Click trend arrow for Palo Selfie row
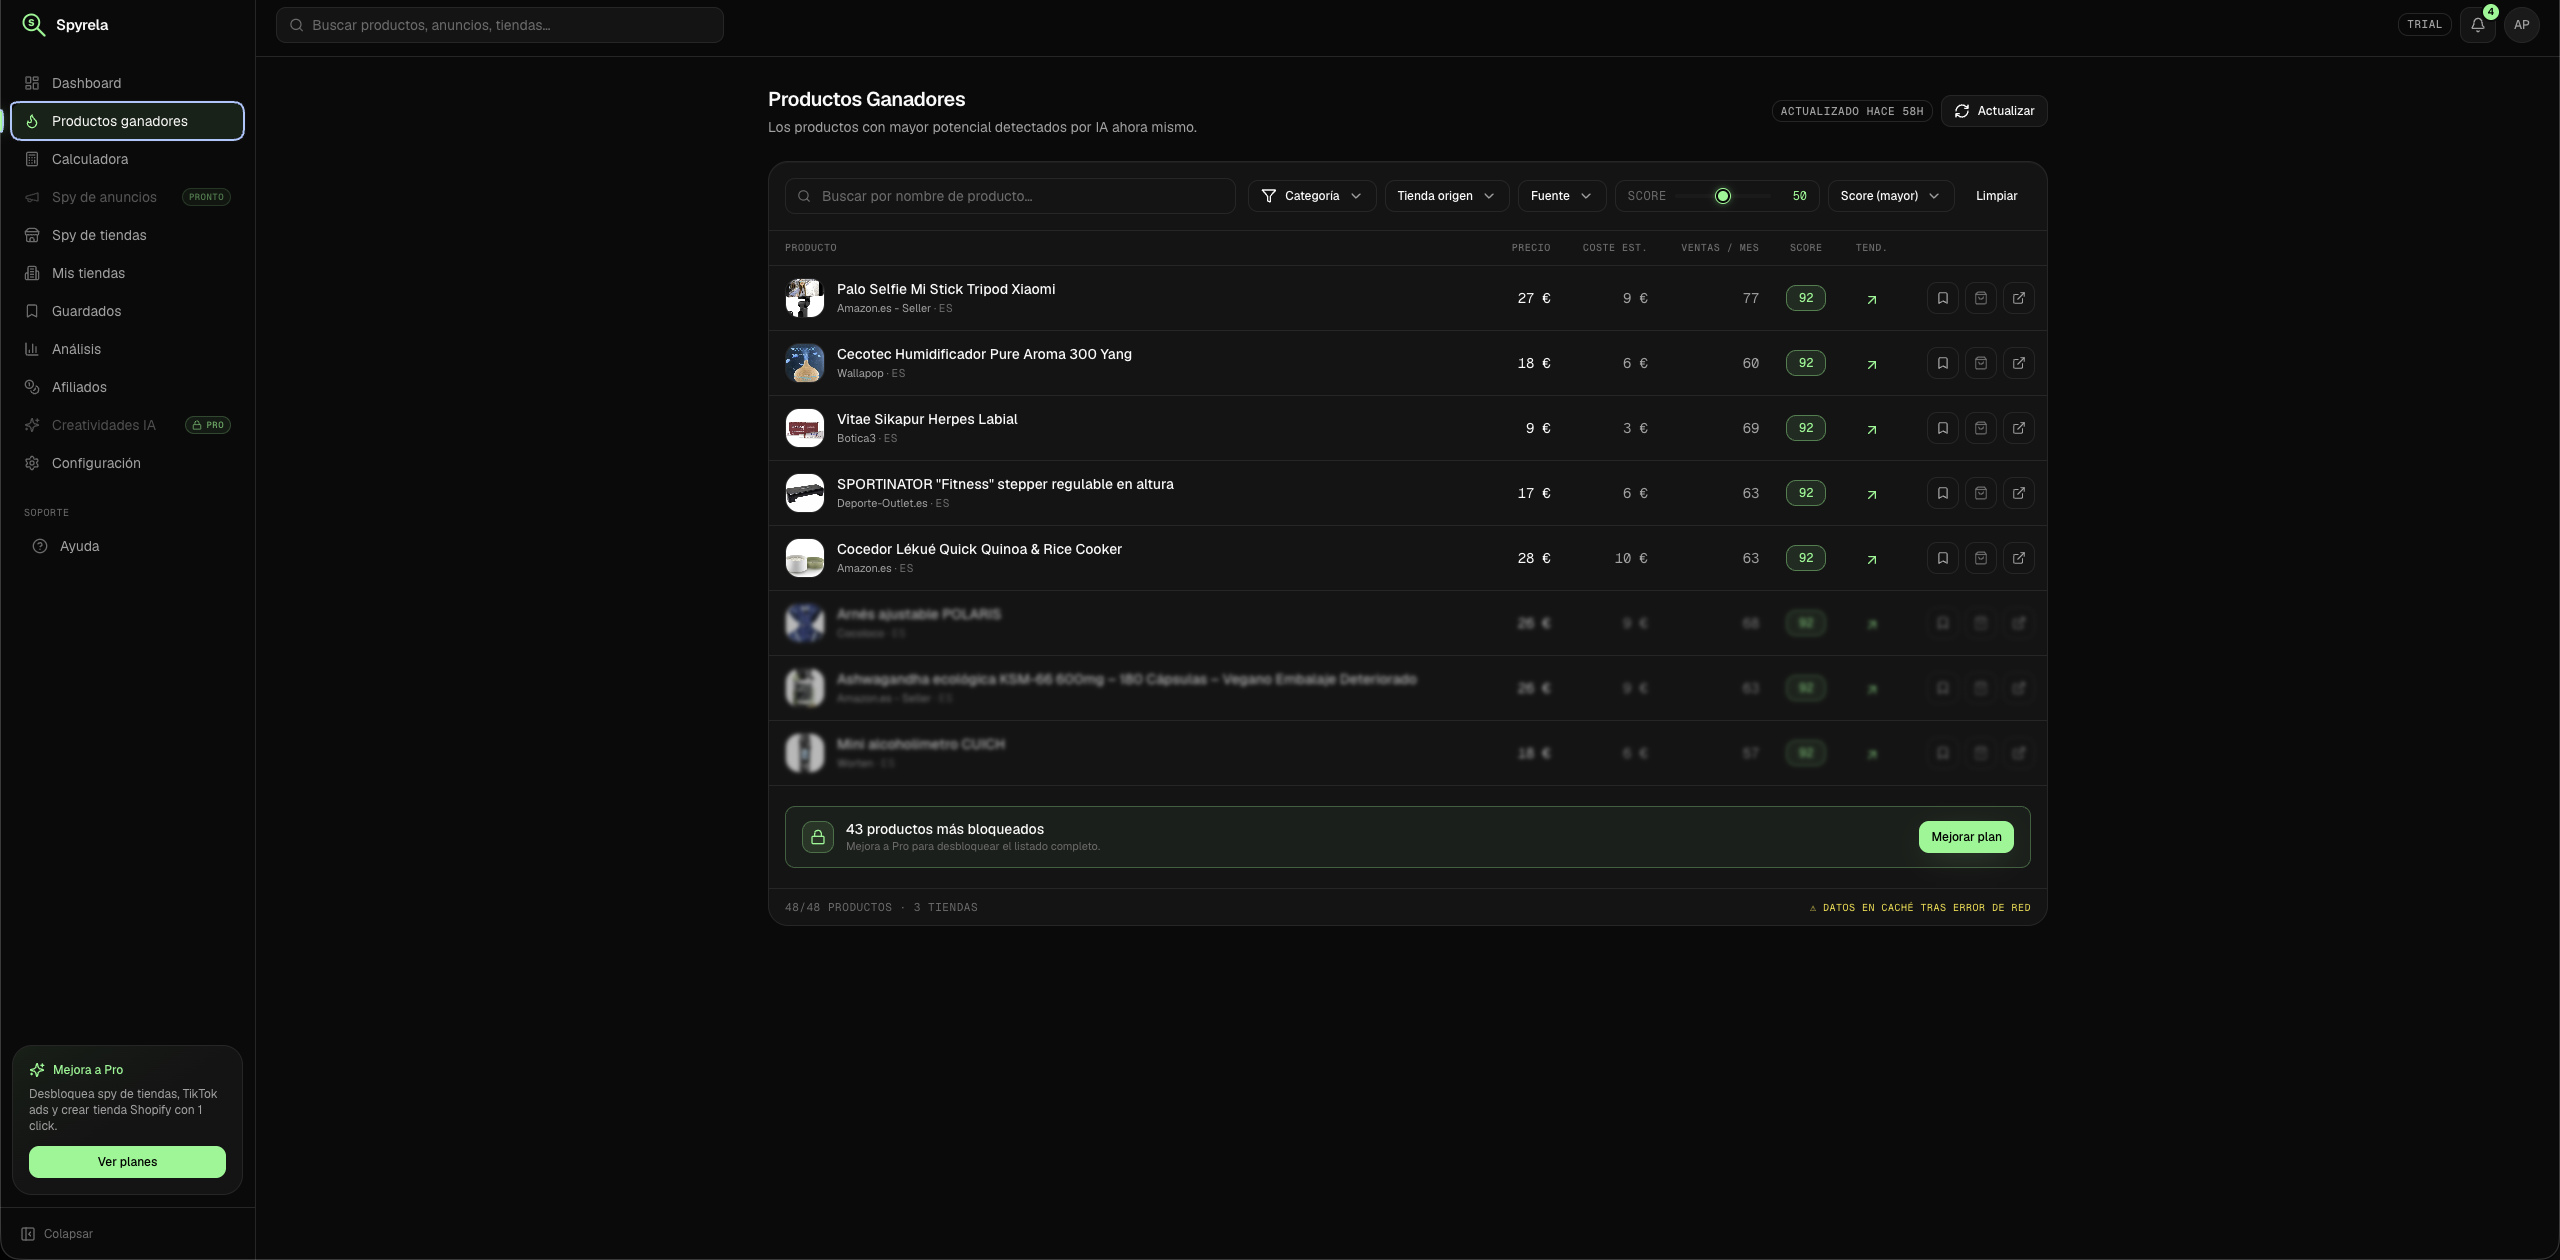 1872,299
